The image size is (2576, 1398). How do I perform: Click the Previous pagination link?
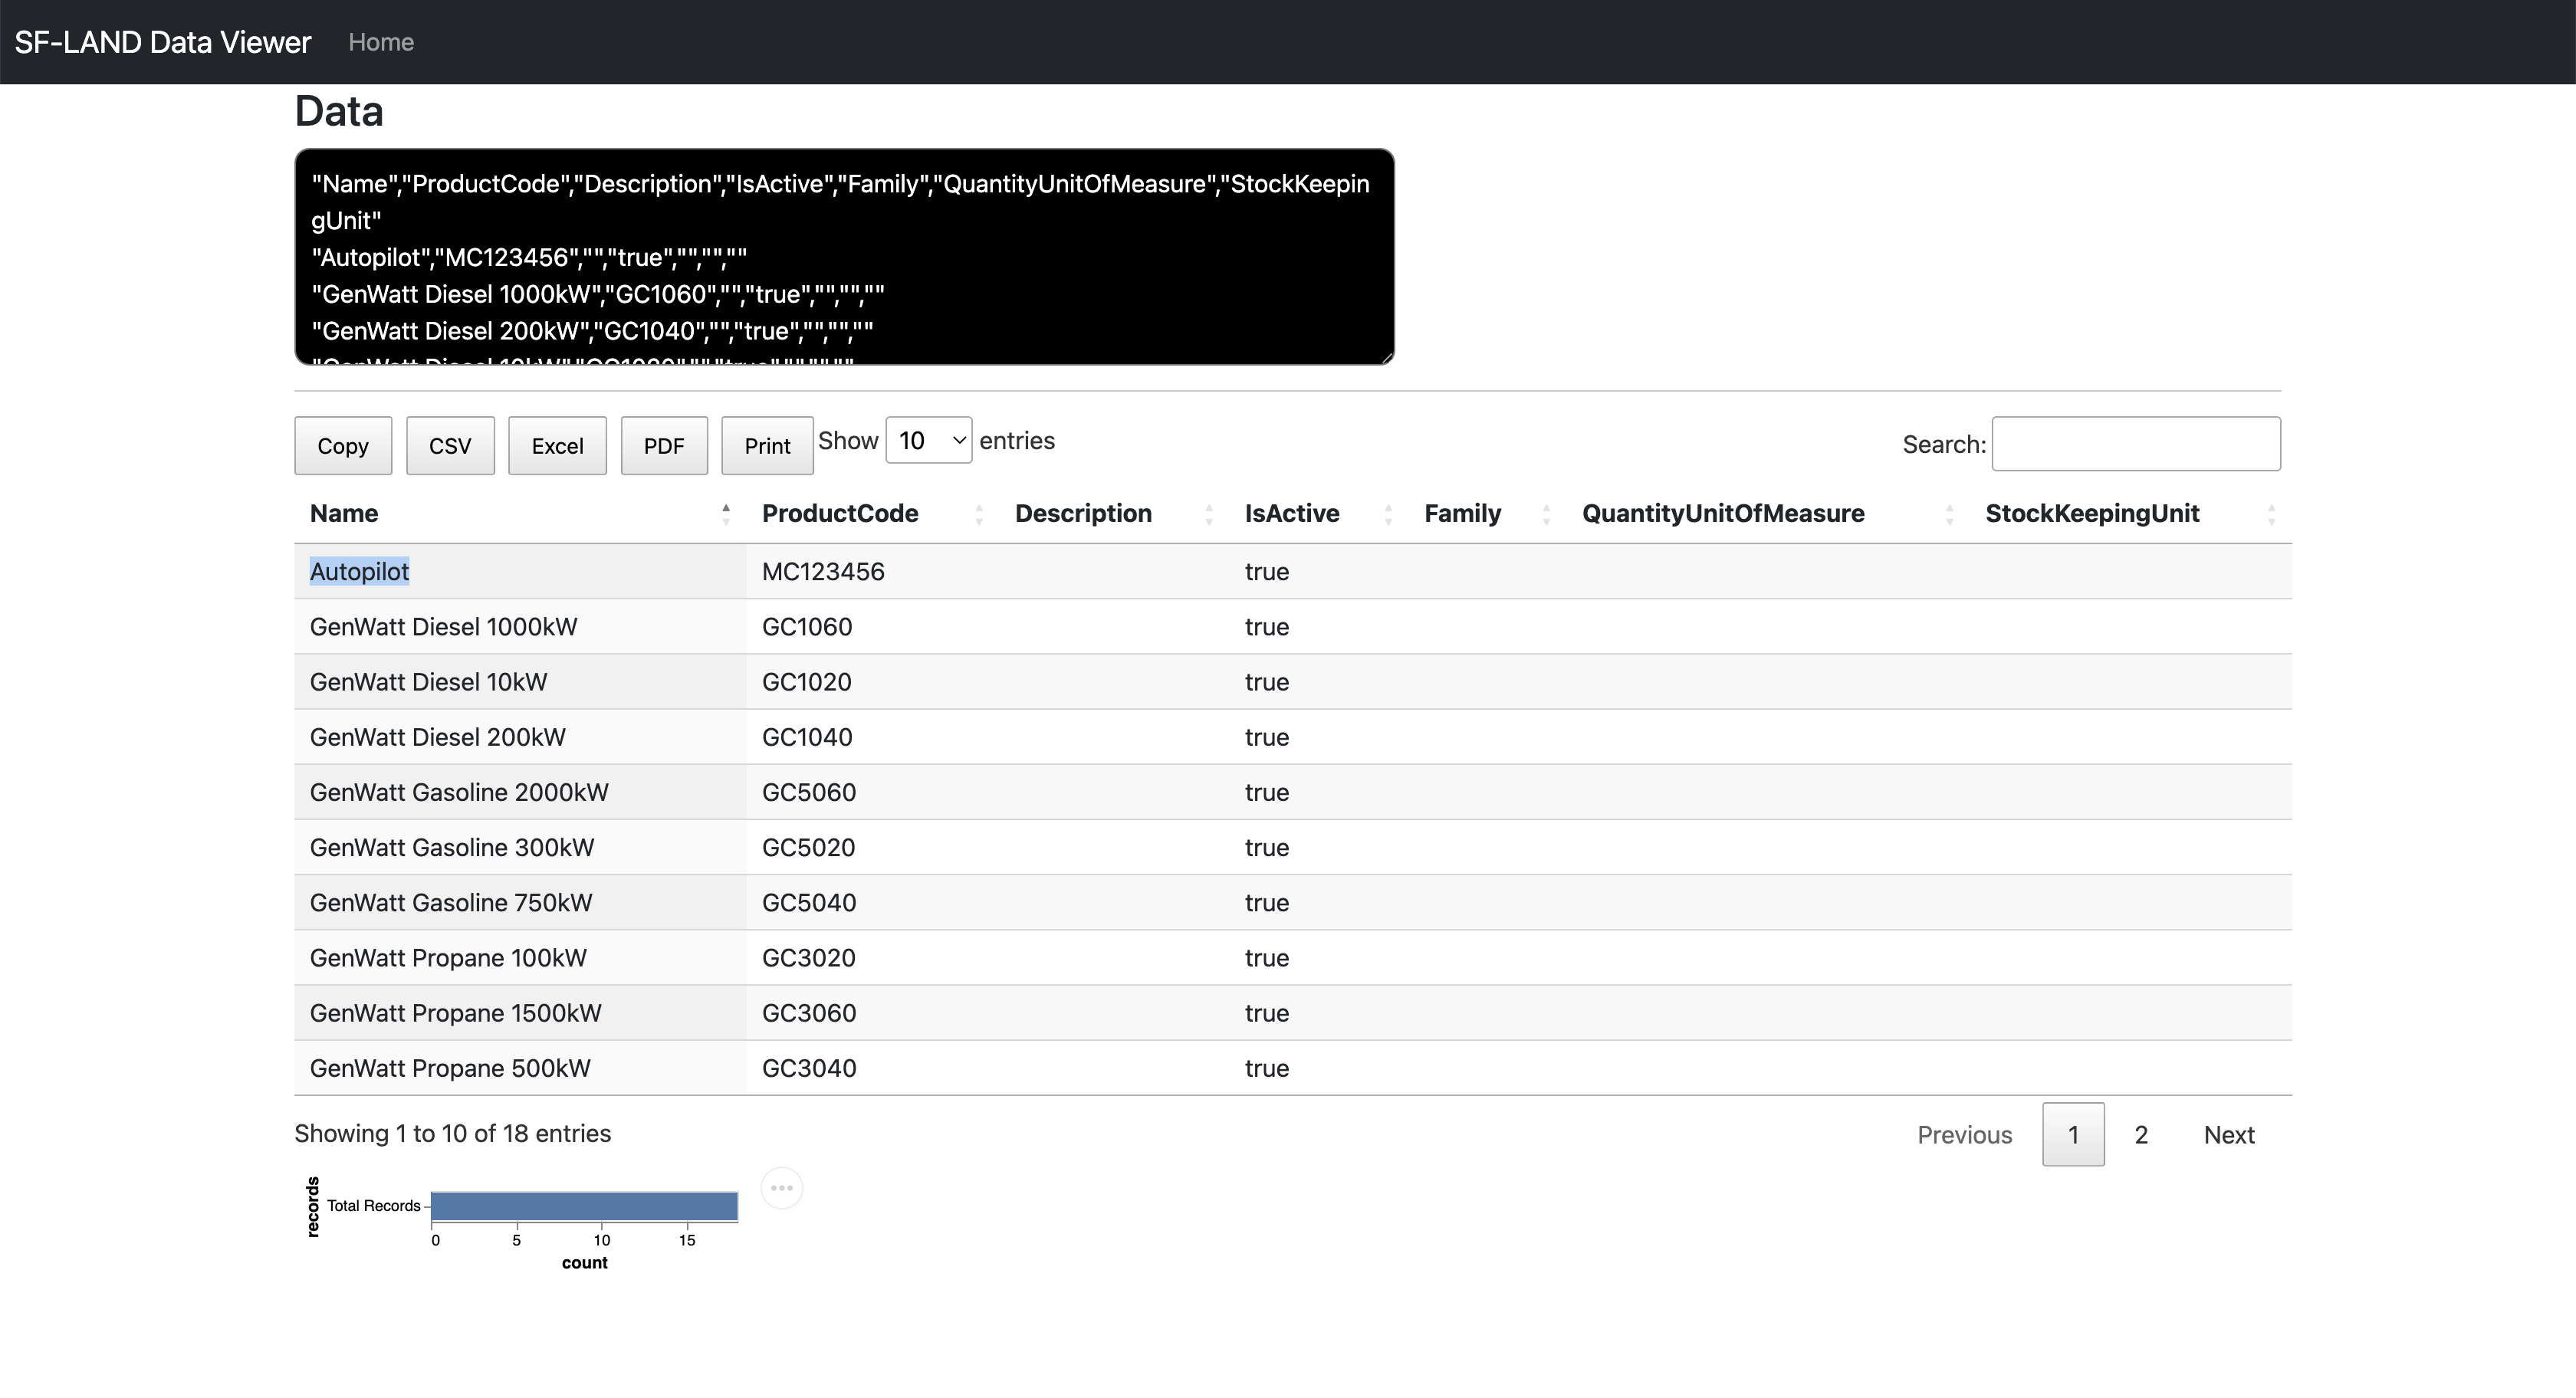coord(1964,1135)
